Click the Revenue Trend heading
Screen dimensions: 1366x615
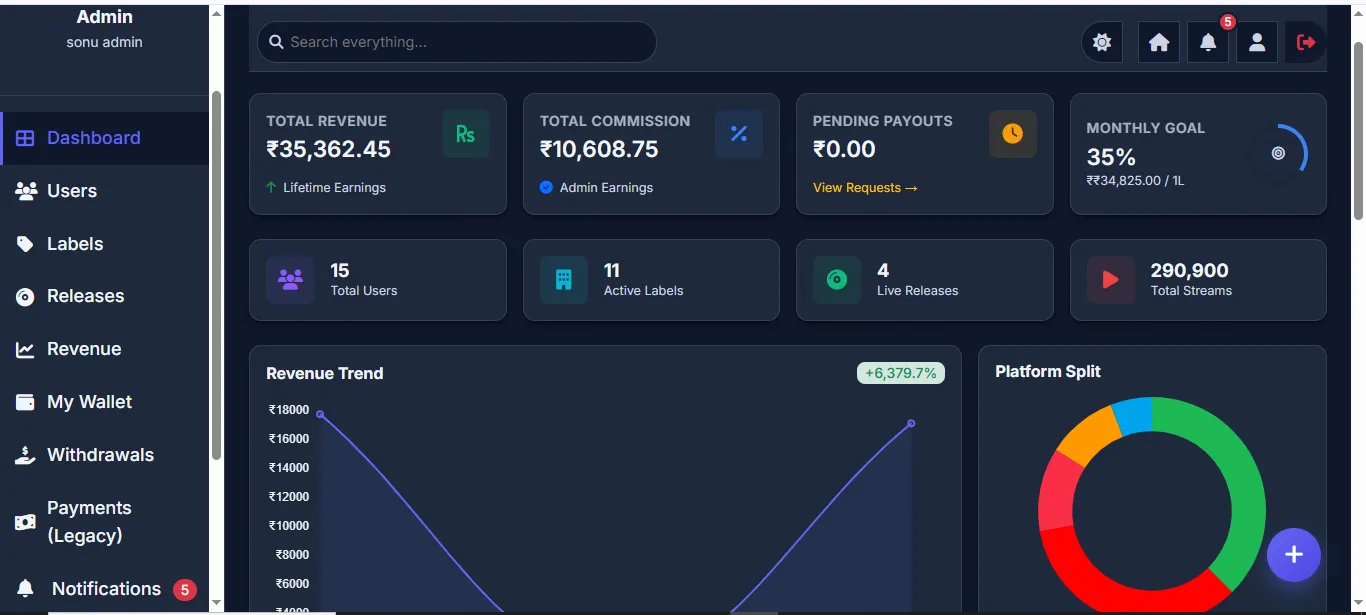325,373
